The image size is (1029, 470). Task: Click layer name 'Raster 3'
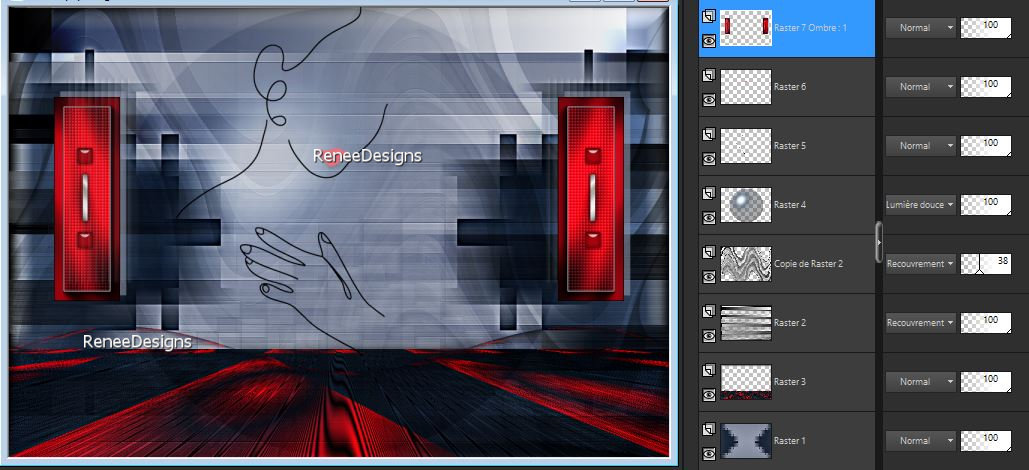(790, 381)
